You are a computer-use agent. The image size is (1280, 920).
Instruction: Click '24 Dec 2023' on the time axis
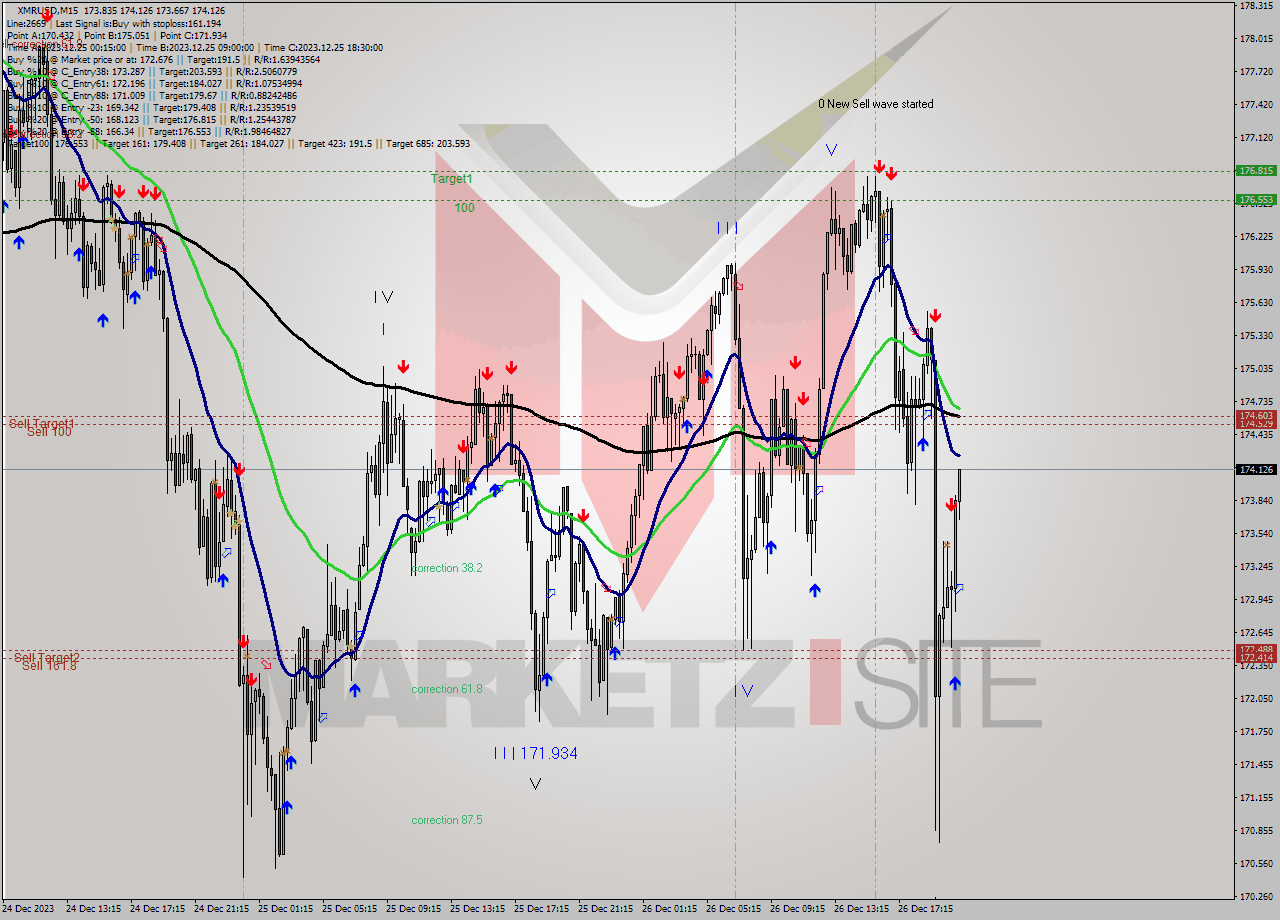[28, 910]
